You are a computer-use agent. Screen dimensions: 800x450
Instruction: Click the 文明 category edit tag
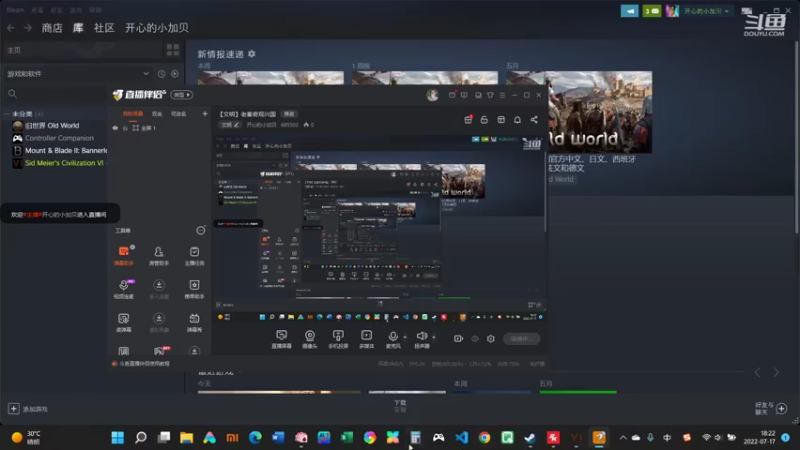(x=229, y=125)
